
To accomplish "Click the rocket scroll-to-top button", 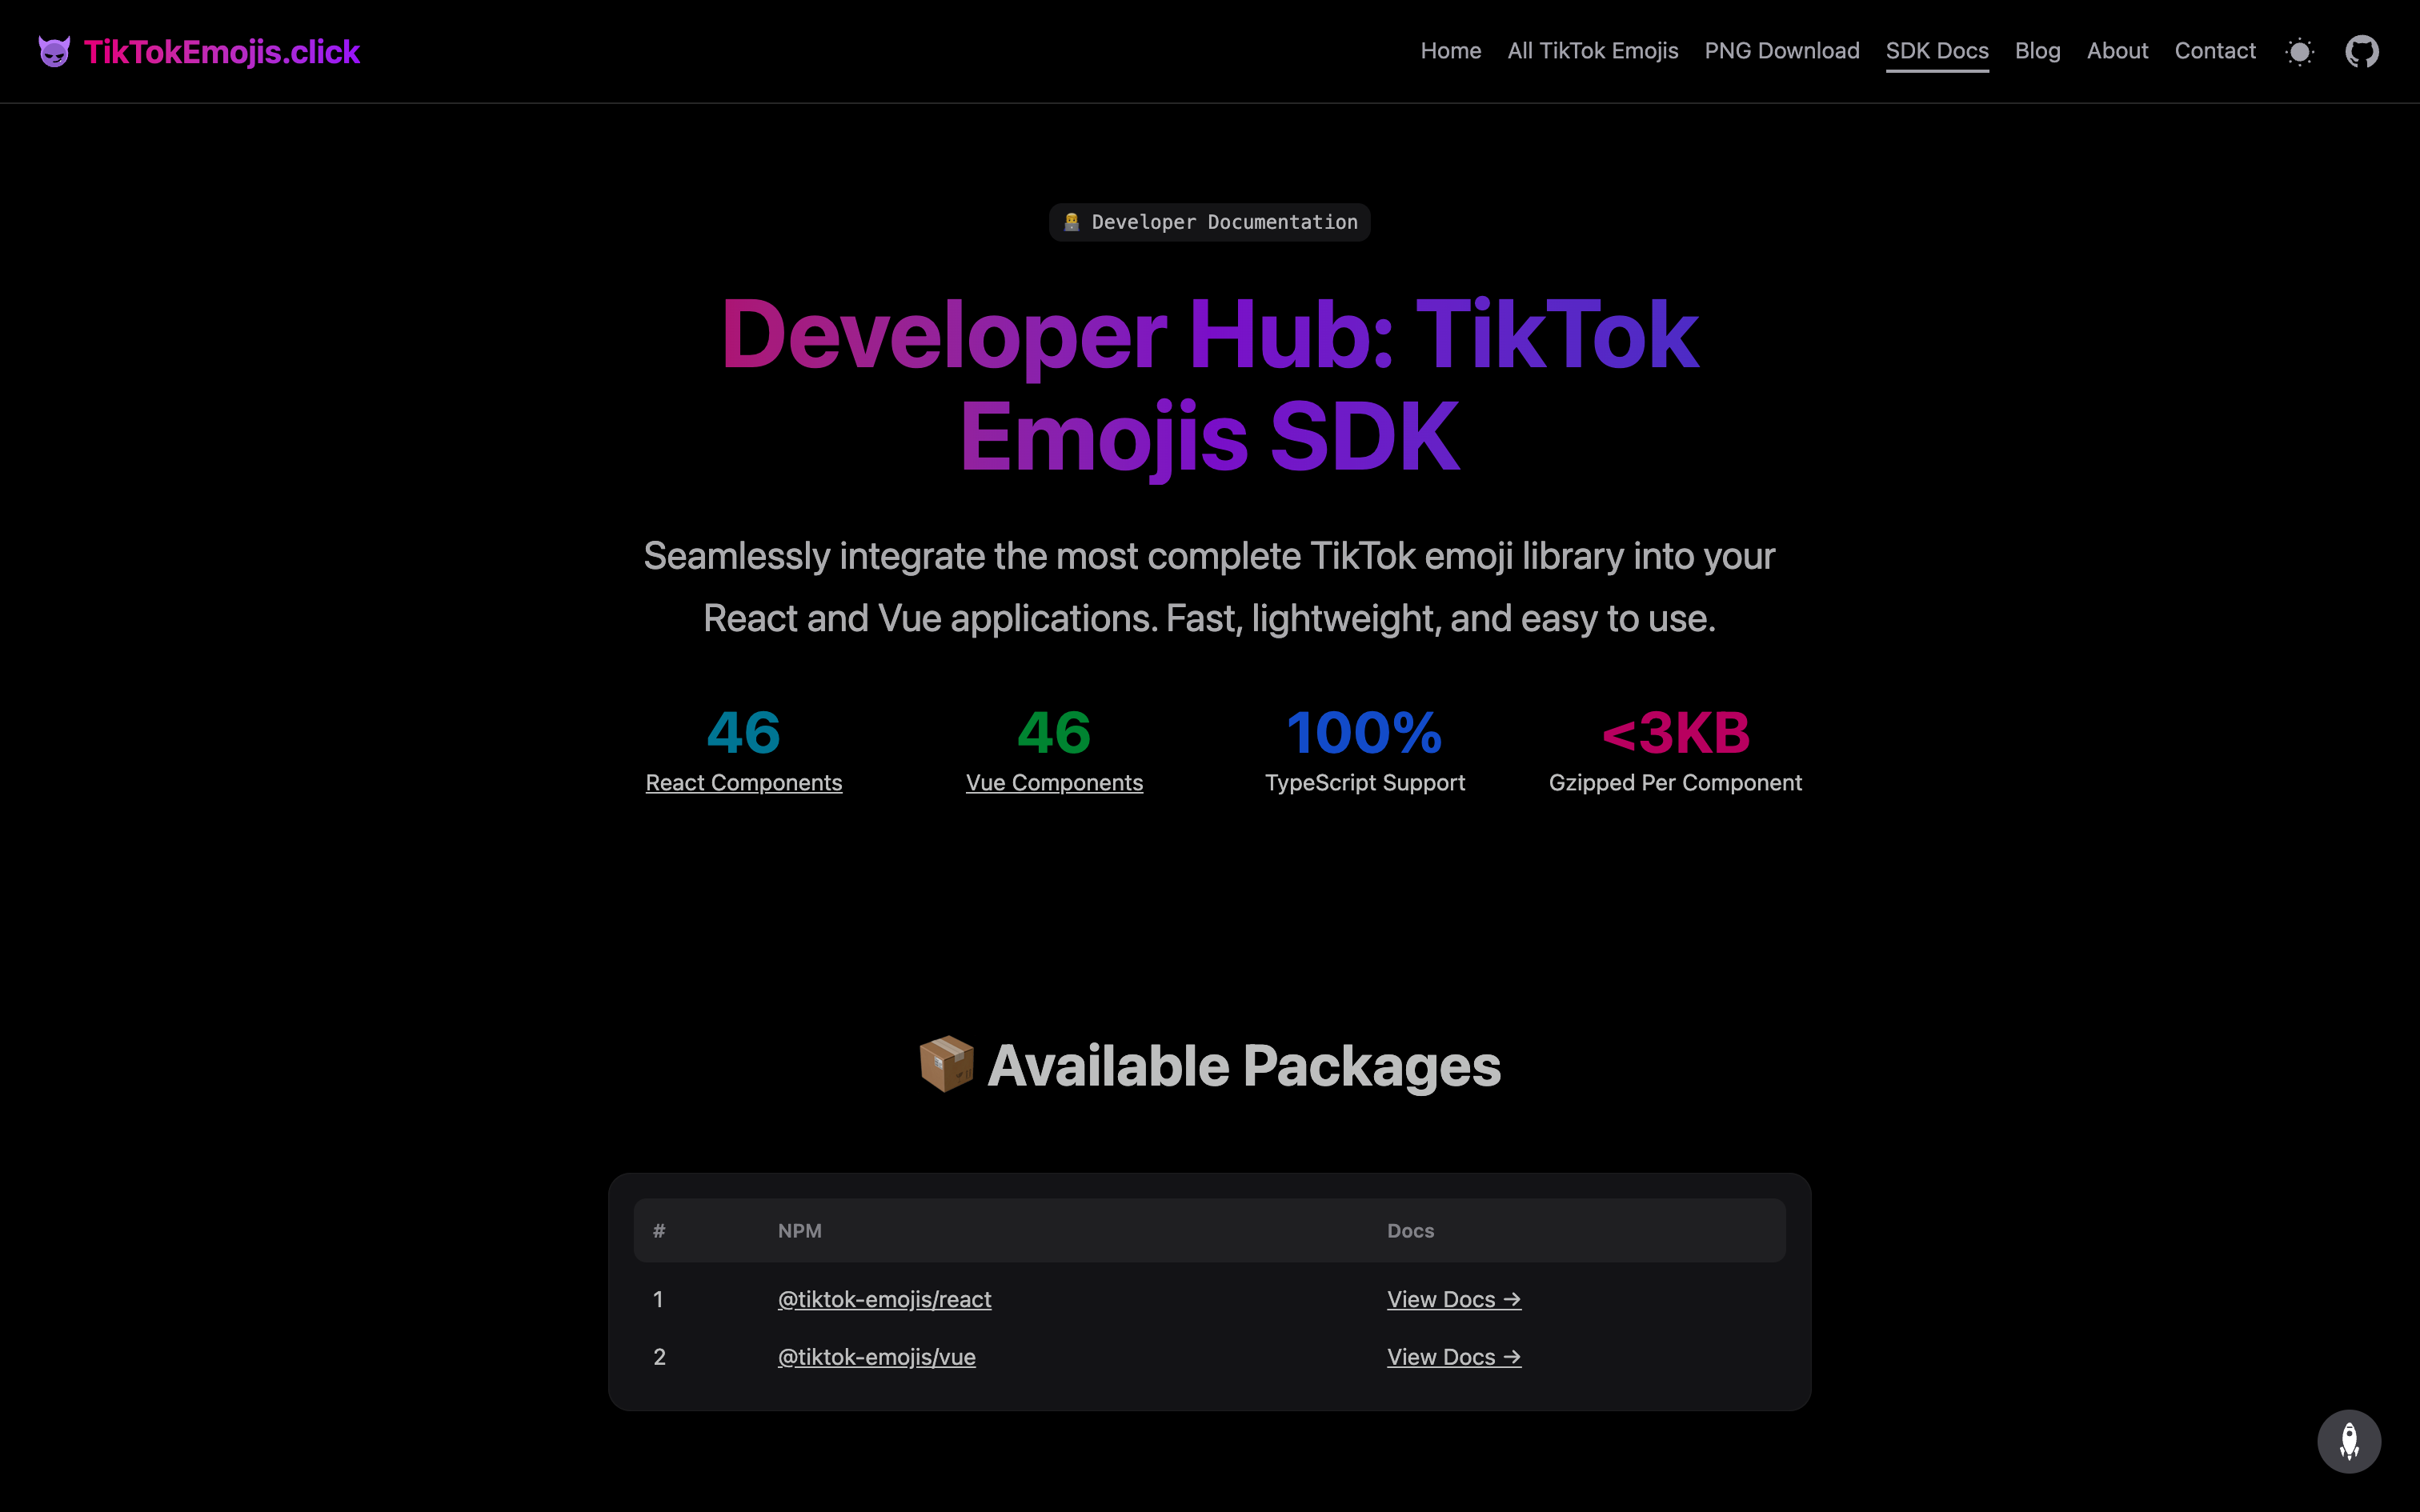I will click(2349, 1441).
